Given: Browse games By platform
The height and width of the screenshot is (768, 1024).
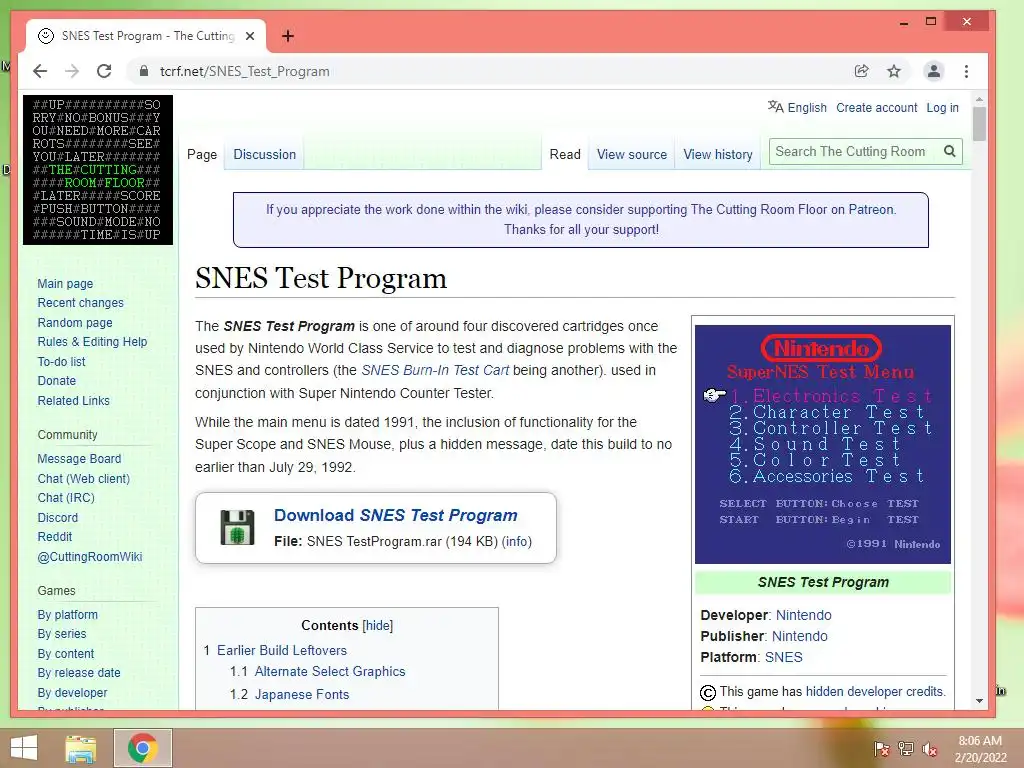Looking at the screenshot, I should point(67,615).
